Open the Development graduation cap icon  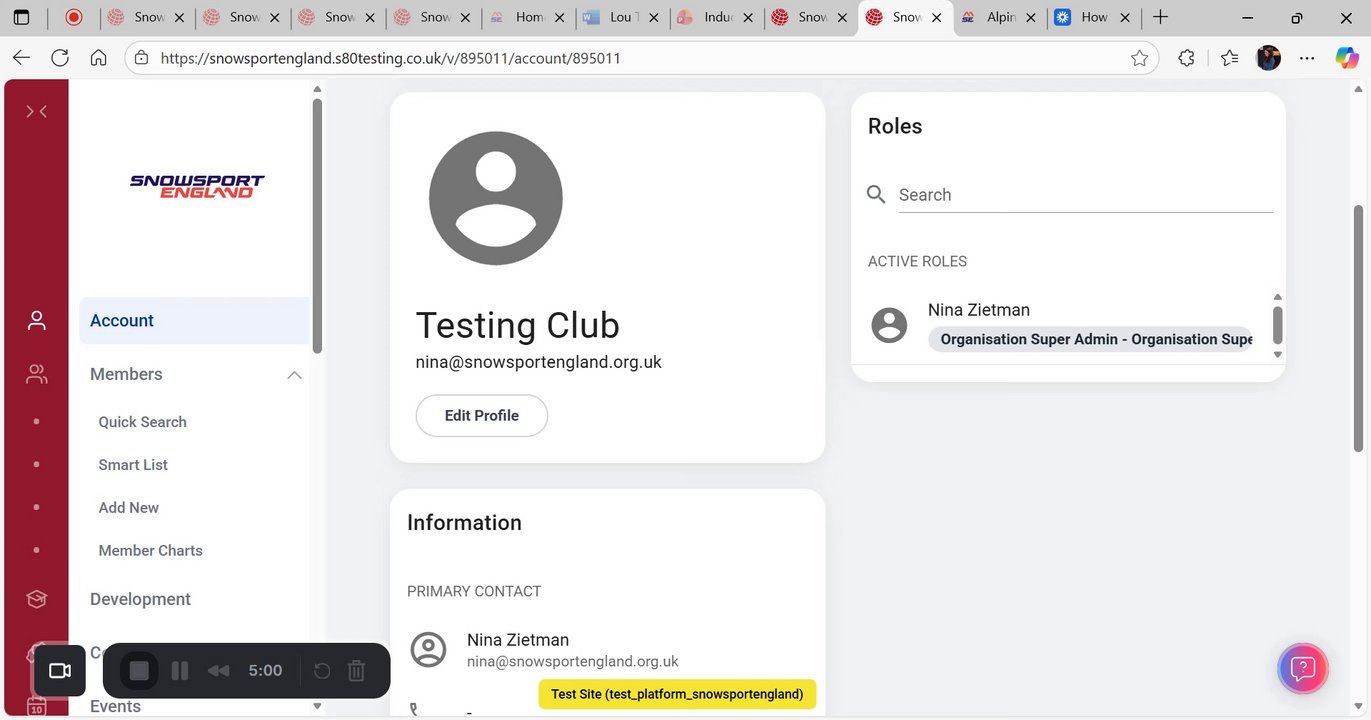click(37, 598)
